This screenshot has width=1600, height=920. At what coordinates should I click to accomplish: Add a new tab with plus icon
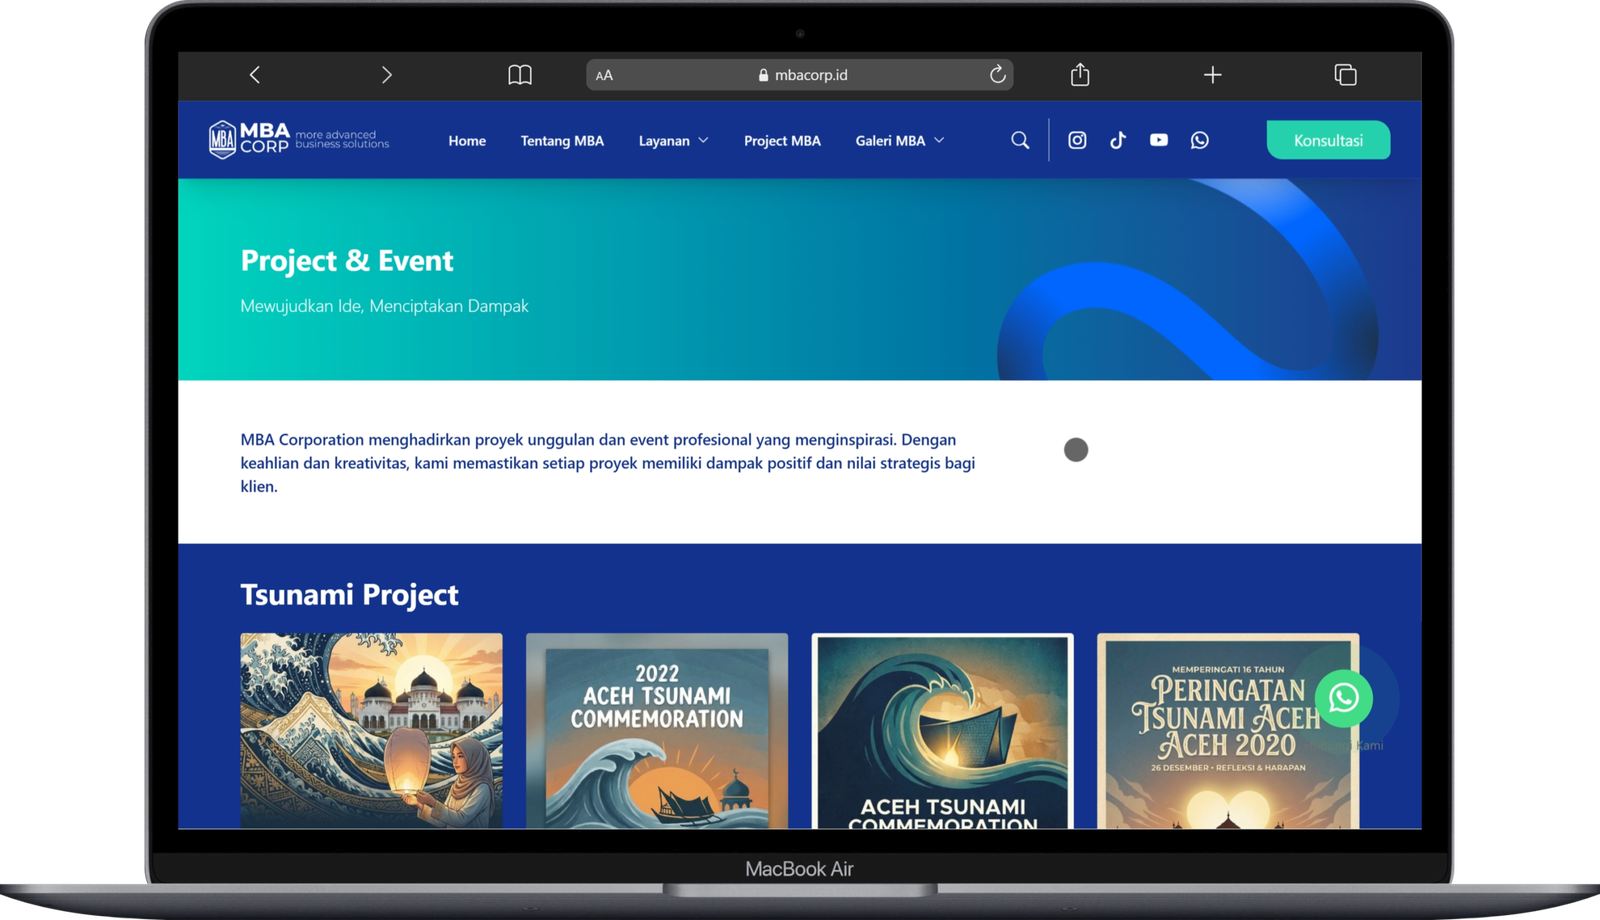coord(1212,75)
